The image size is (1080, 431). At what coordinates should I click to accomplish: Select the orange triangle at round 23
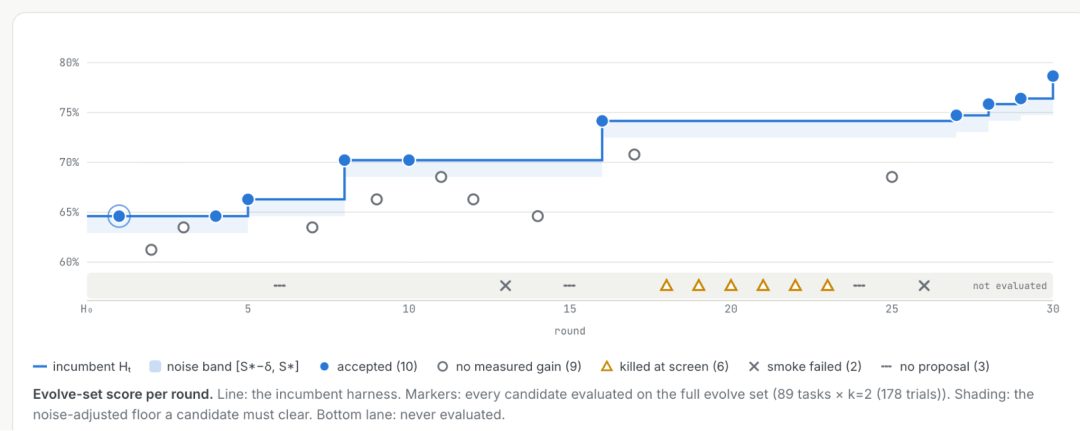click(828, 285)
